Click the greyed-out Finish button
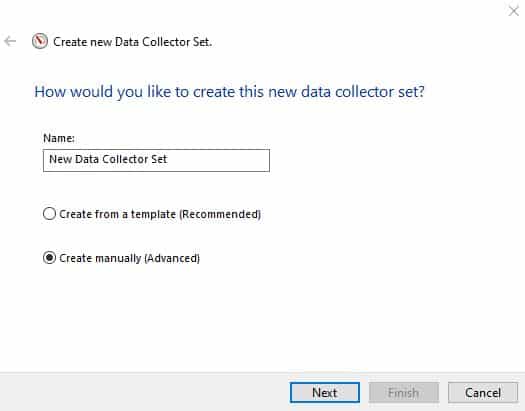Viewport: 525px width, 411px height. pyautogui.click(x=404, y=392)
